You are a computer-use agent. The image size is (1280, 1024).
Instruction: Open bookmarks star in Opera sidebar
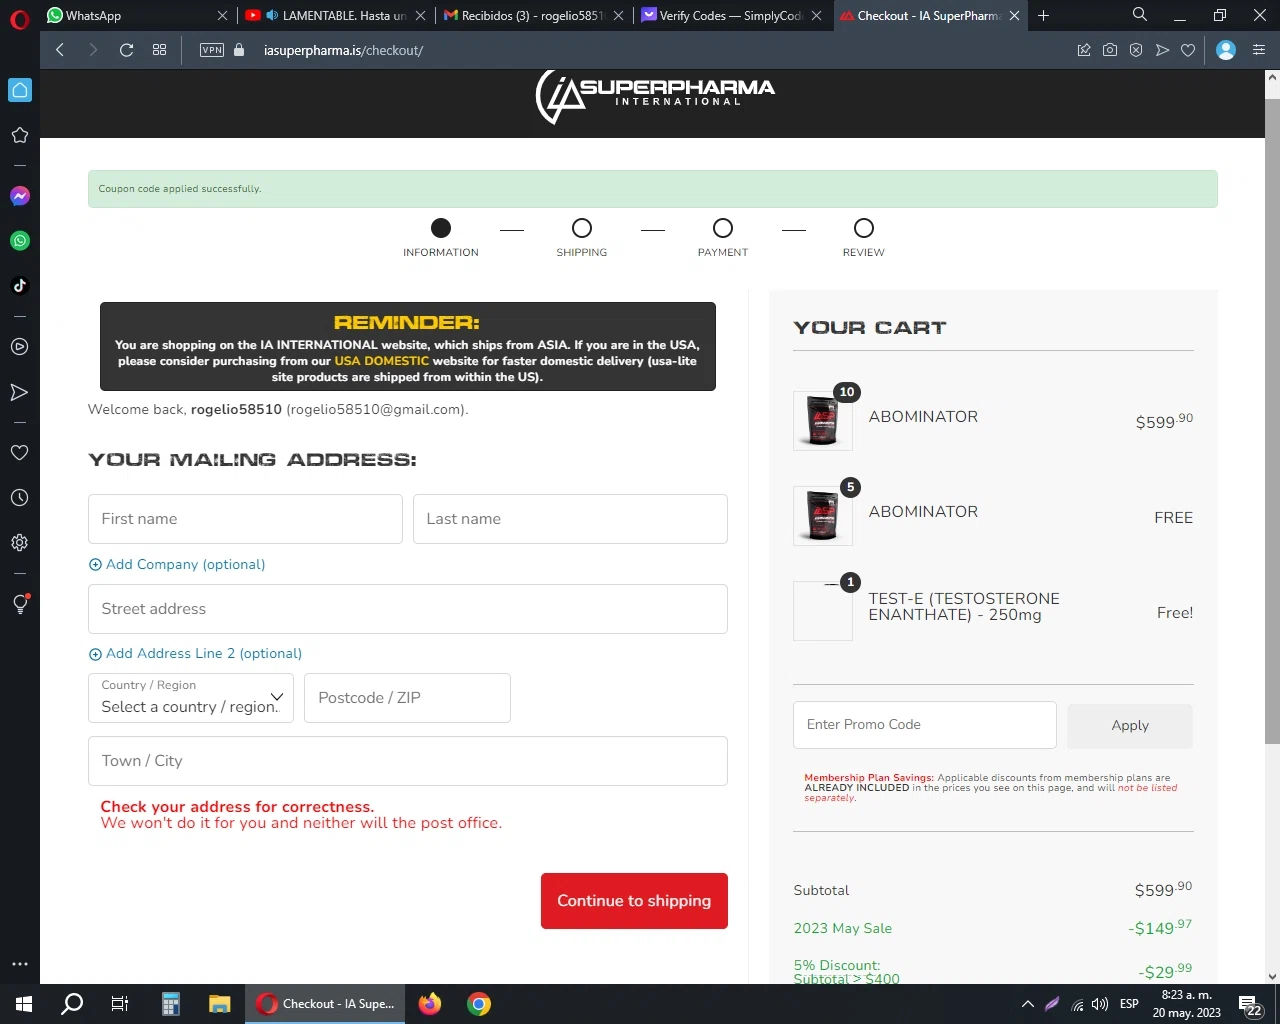pyautogui.click(x=20, y=135)
